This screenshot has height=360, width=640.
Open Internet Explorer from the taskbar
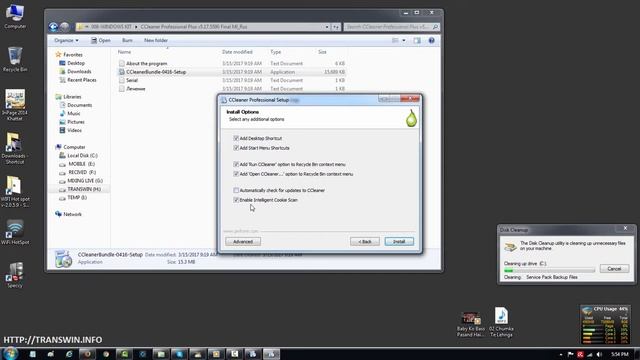[69, 354]
